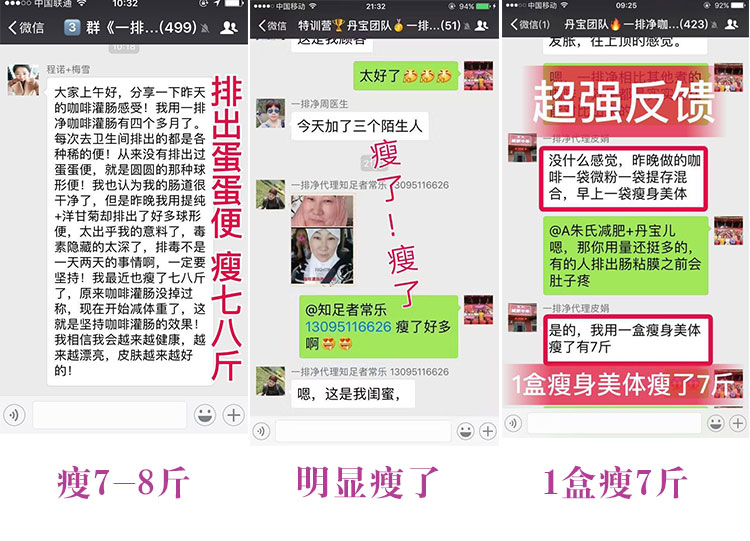Screen dimensions: 750x541
Task: Open emoji picker in middle chat
Action: click(x=465, y=431)
